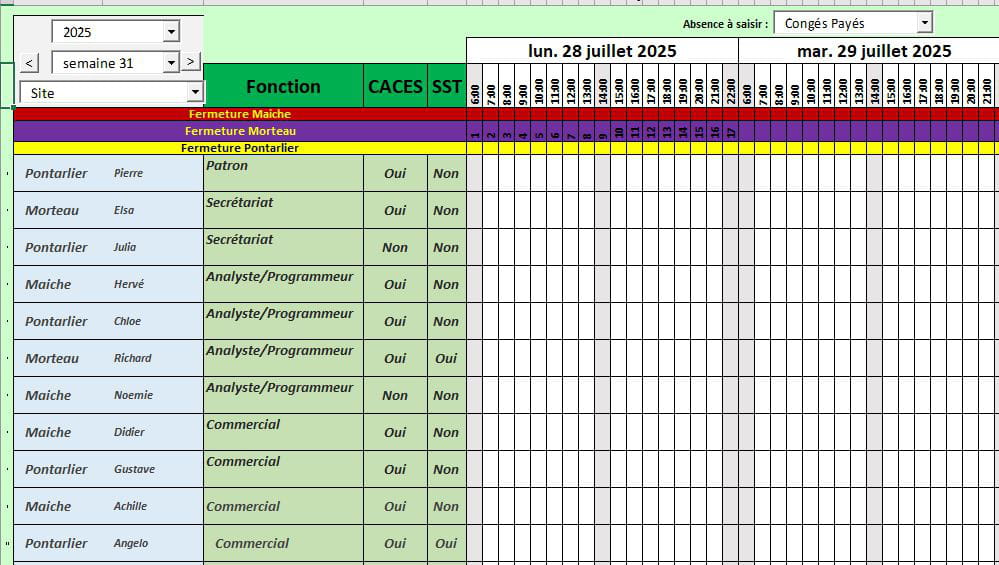Click Pierre's CACES value Oui

(395, 173)
